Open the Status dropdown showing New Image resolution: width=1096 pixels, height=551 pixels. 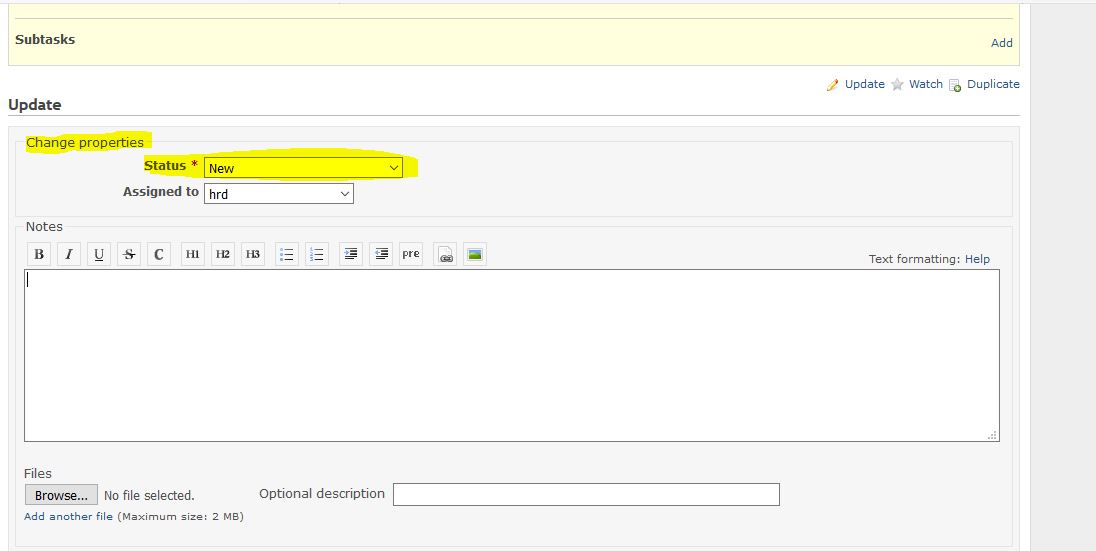[x=303, y=168]
